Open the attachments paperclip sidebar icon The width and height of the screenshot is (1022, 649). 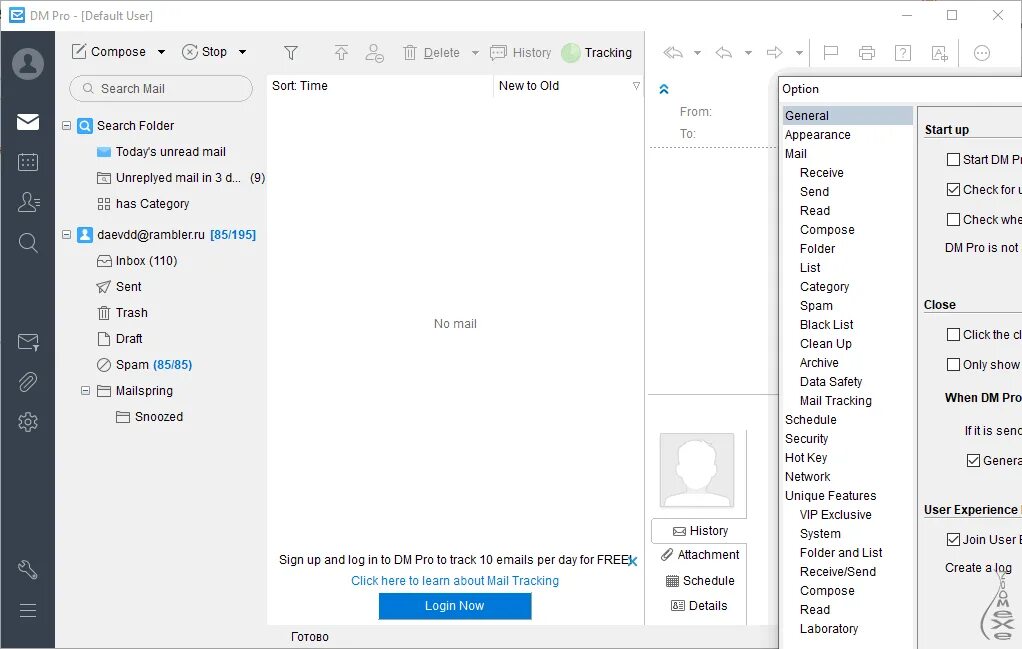(x=28, y=382)
